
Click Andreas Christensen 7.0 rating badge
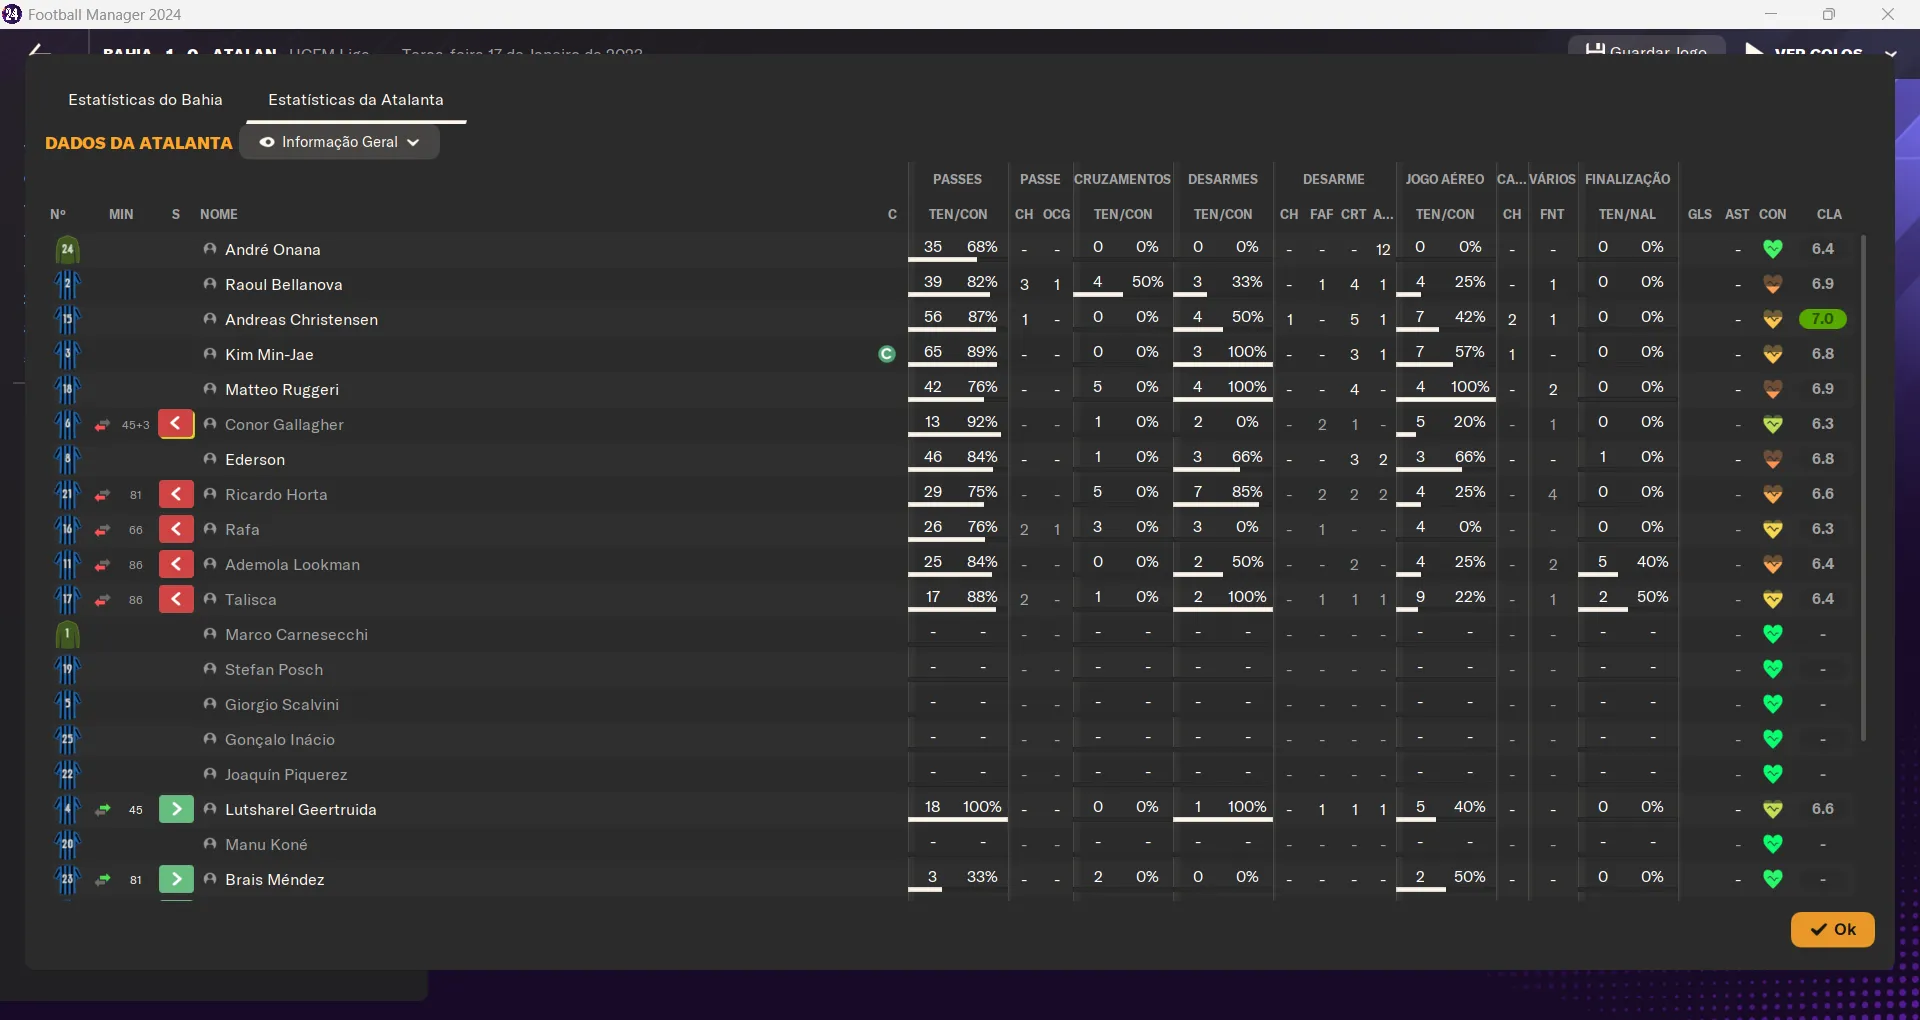1823,319
